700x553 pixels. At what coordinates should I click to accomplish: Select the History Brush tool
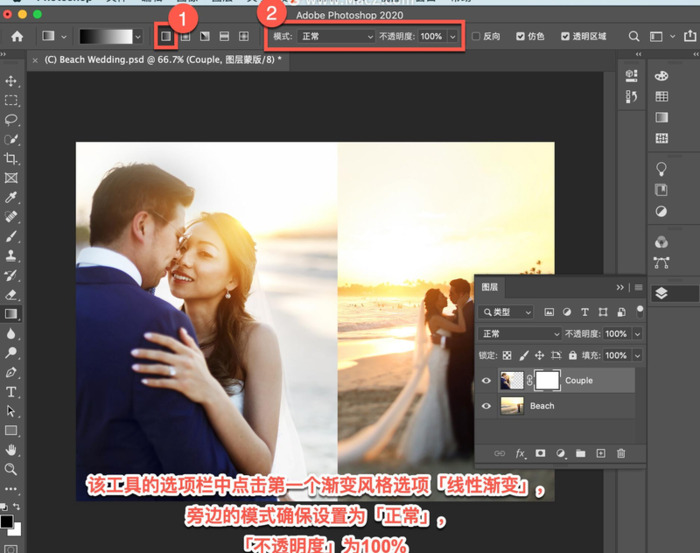click(11, 275)
